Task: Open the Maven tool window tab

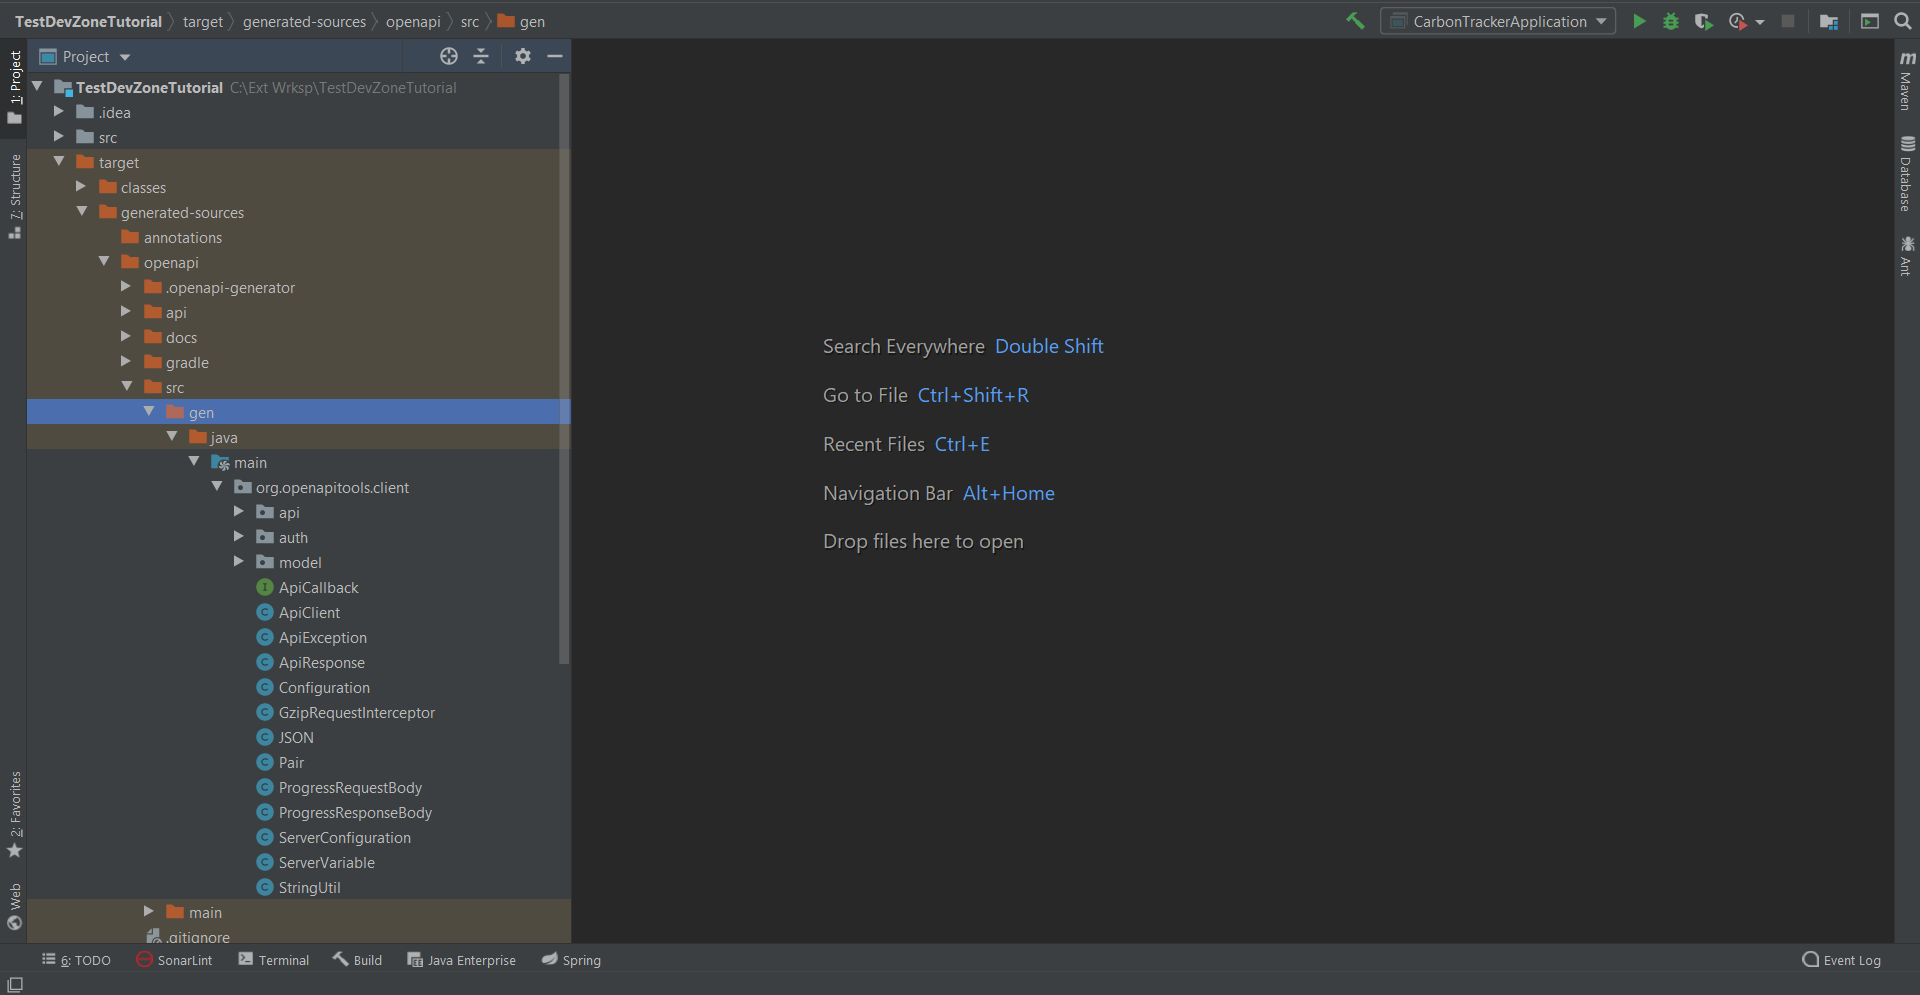Action: click(x=1907, y=80)
